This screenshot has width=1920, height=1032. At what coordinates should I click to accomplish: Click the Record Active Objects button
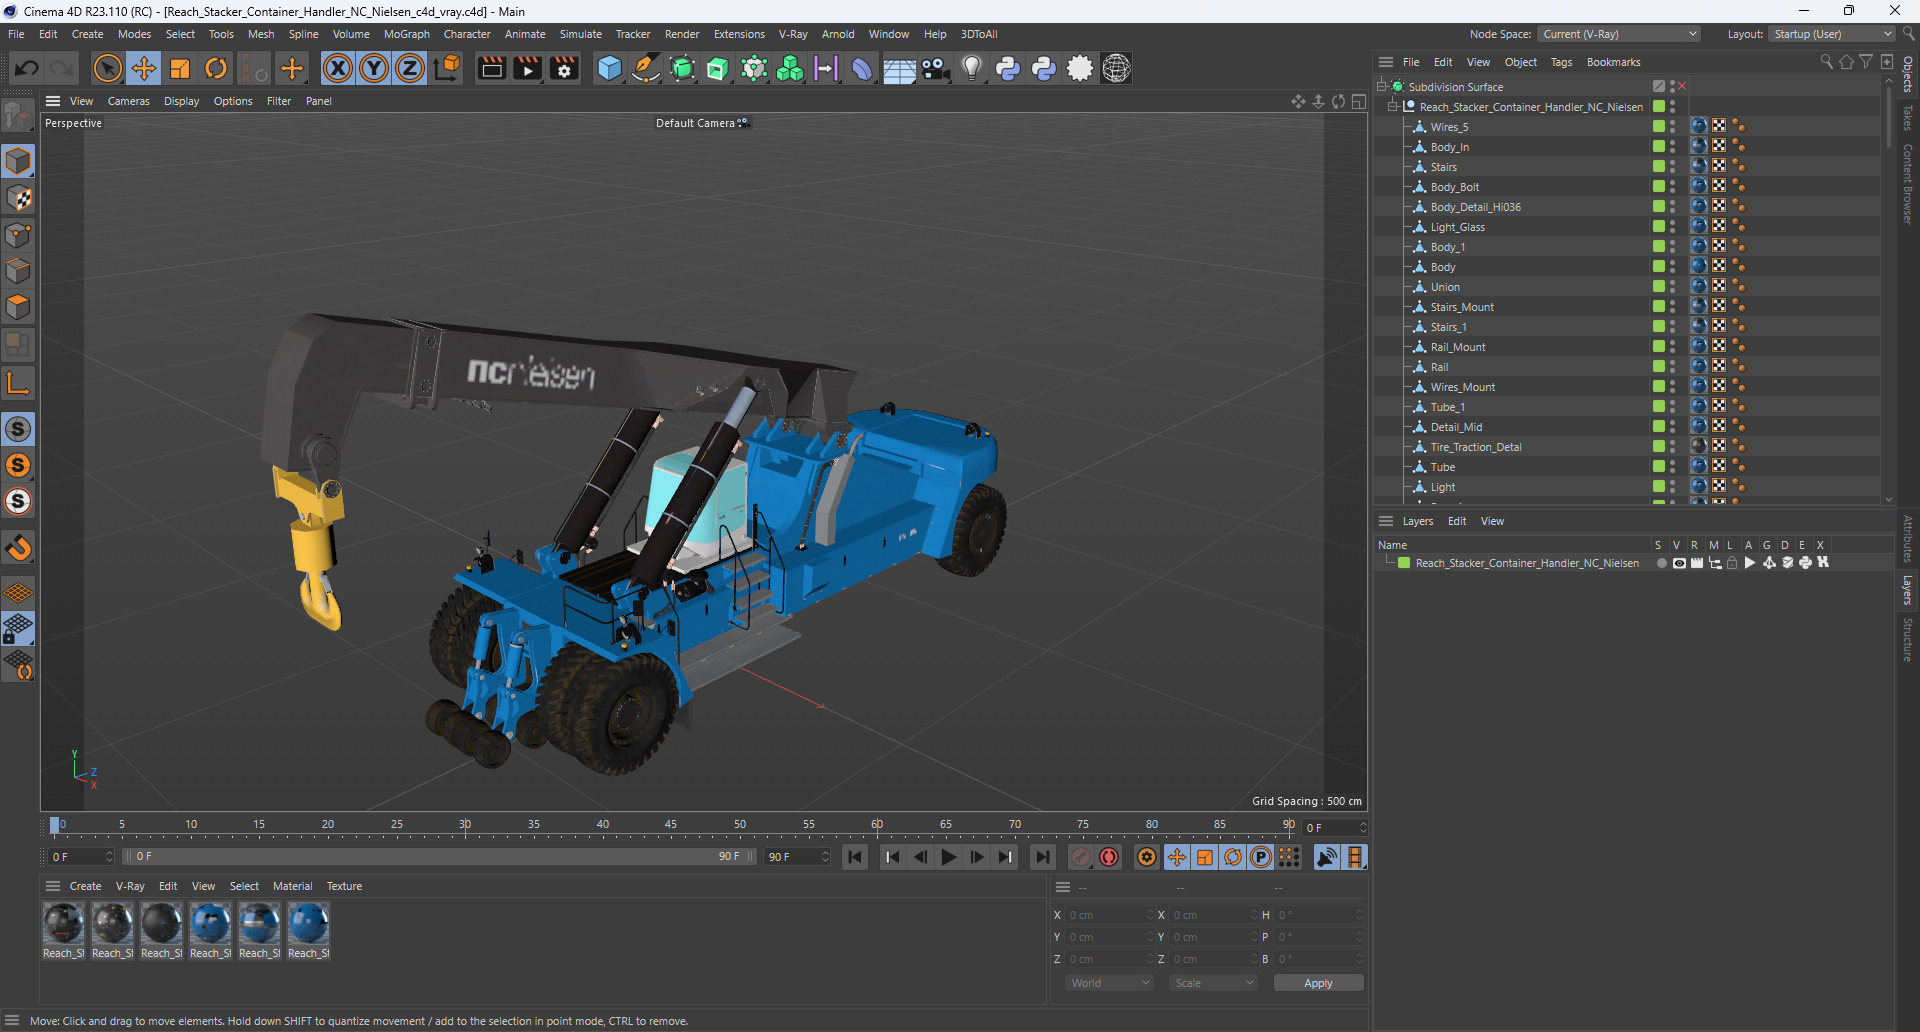click(1081, 857)
